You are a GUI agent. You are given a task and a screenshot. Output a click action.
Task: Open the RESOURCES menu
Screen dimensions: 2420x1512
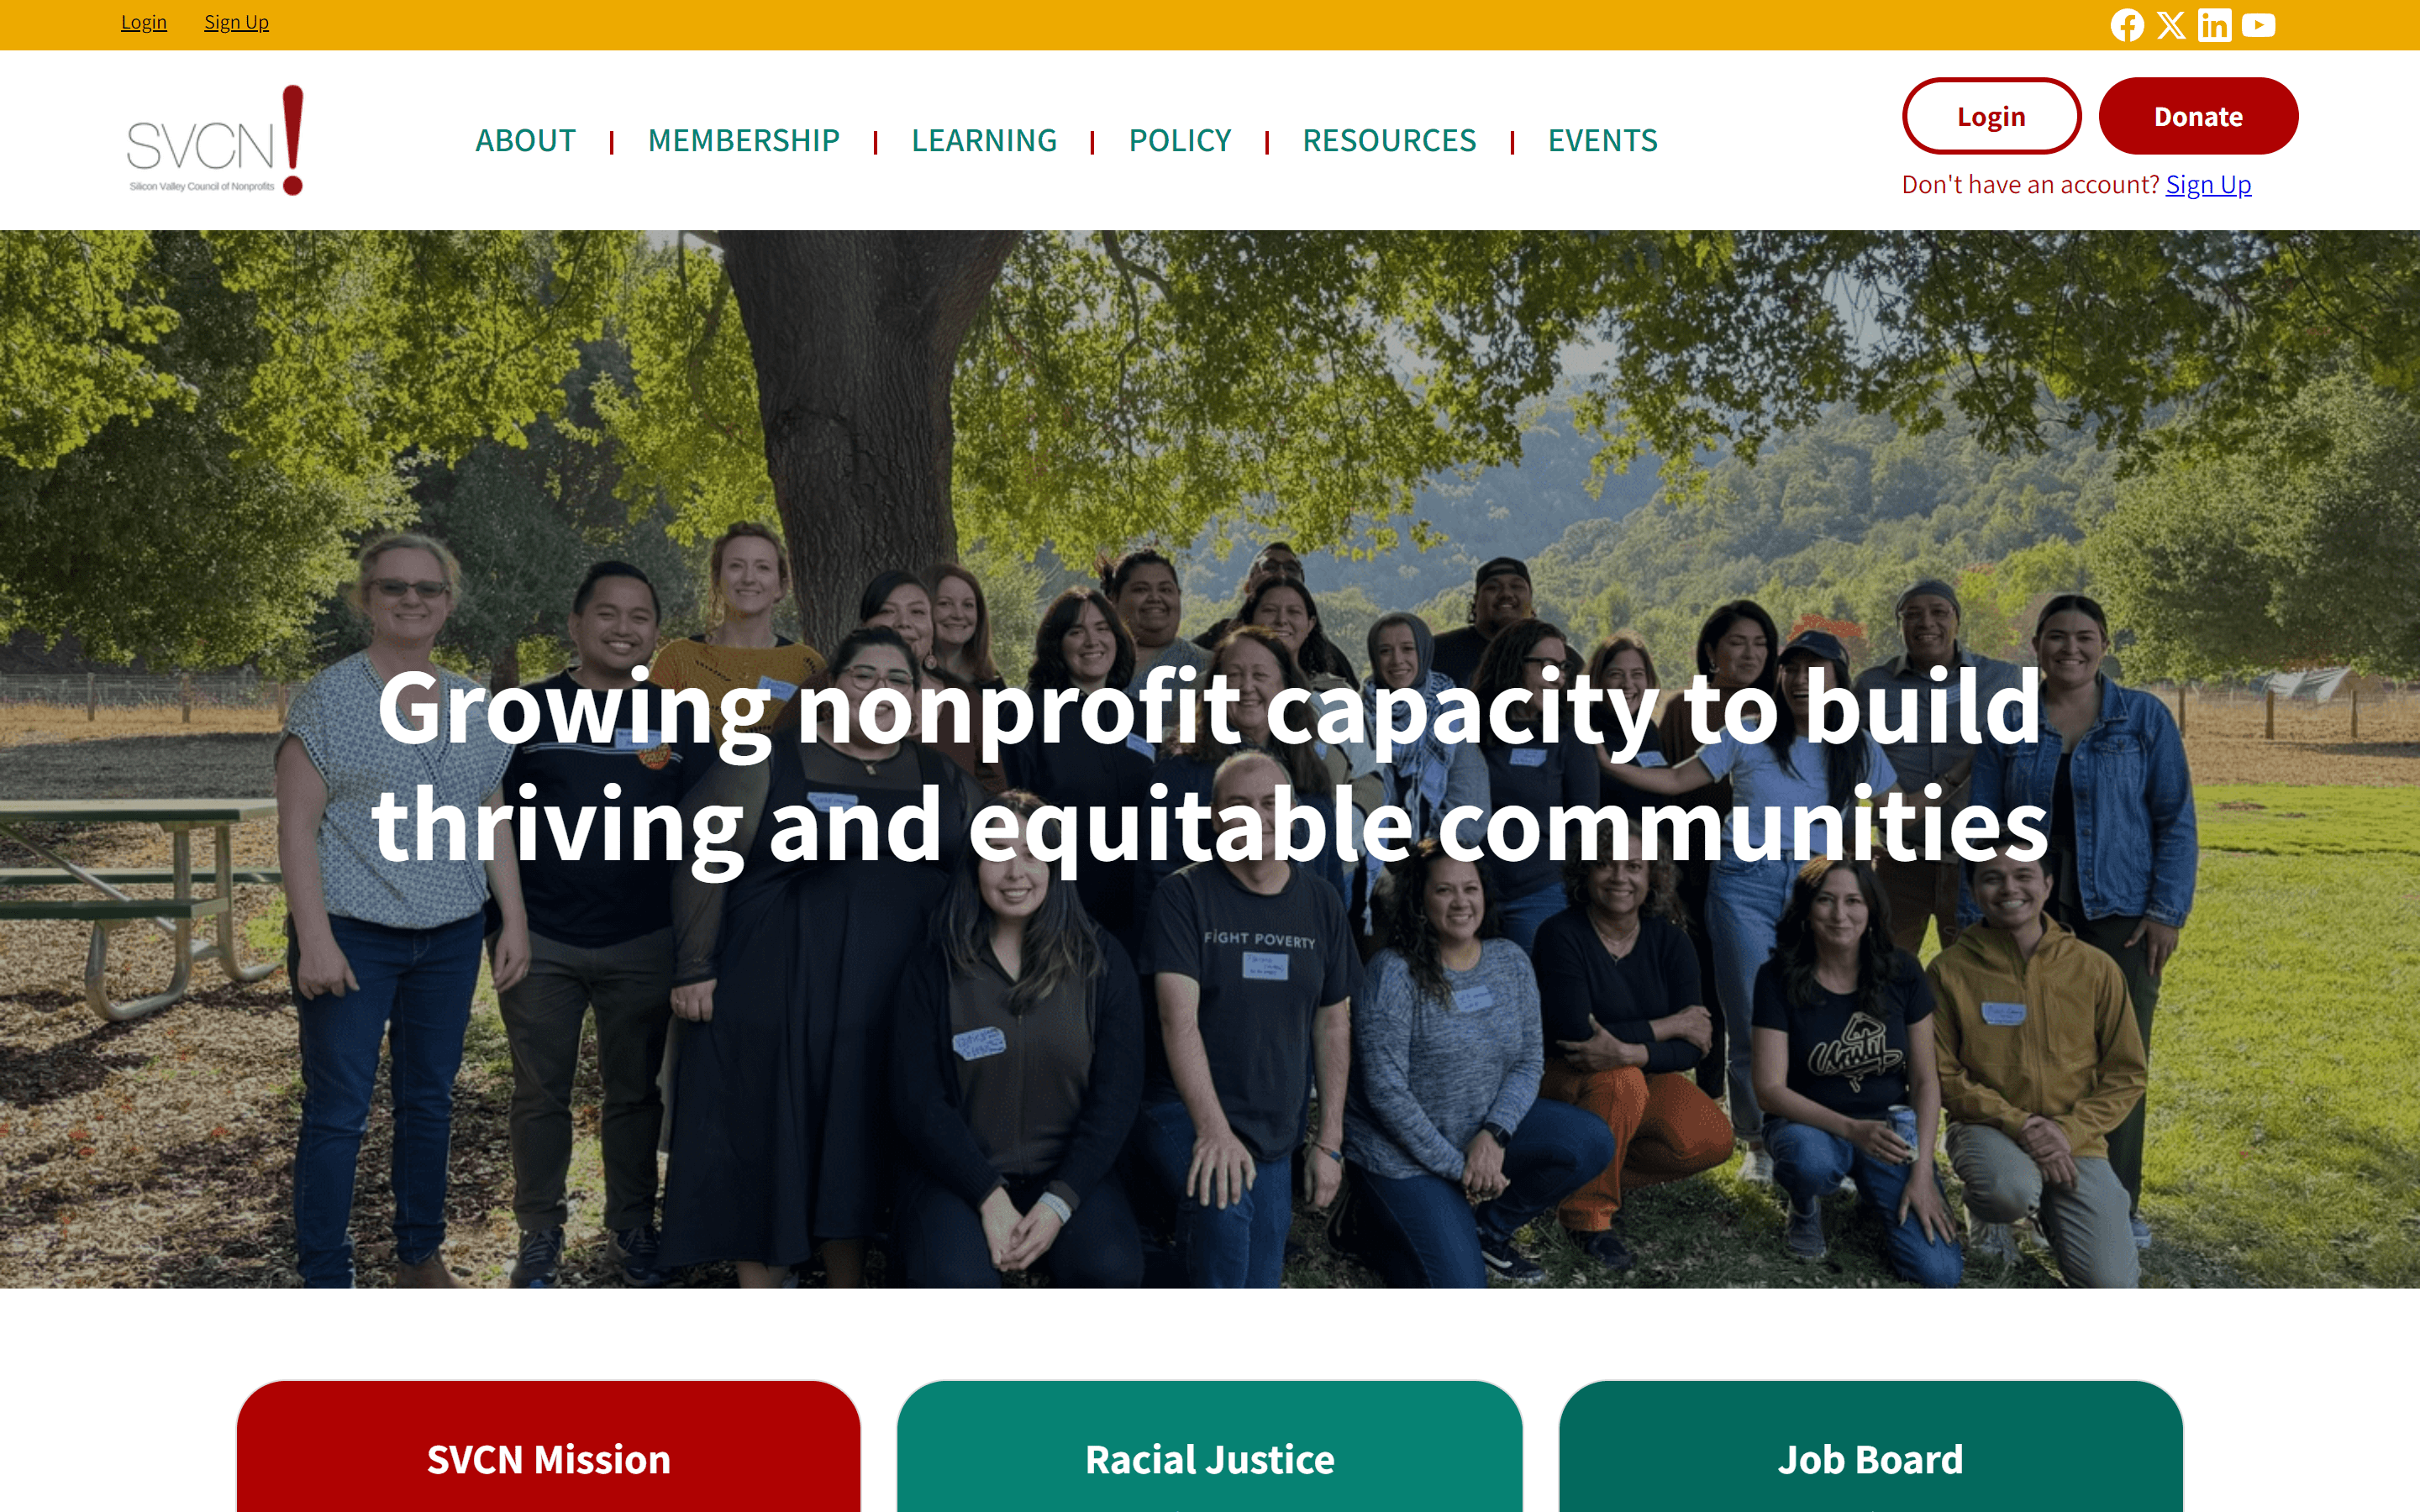tap(1389, 140)
